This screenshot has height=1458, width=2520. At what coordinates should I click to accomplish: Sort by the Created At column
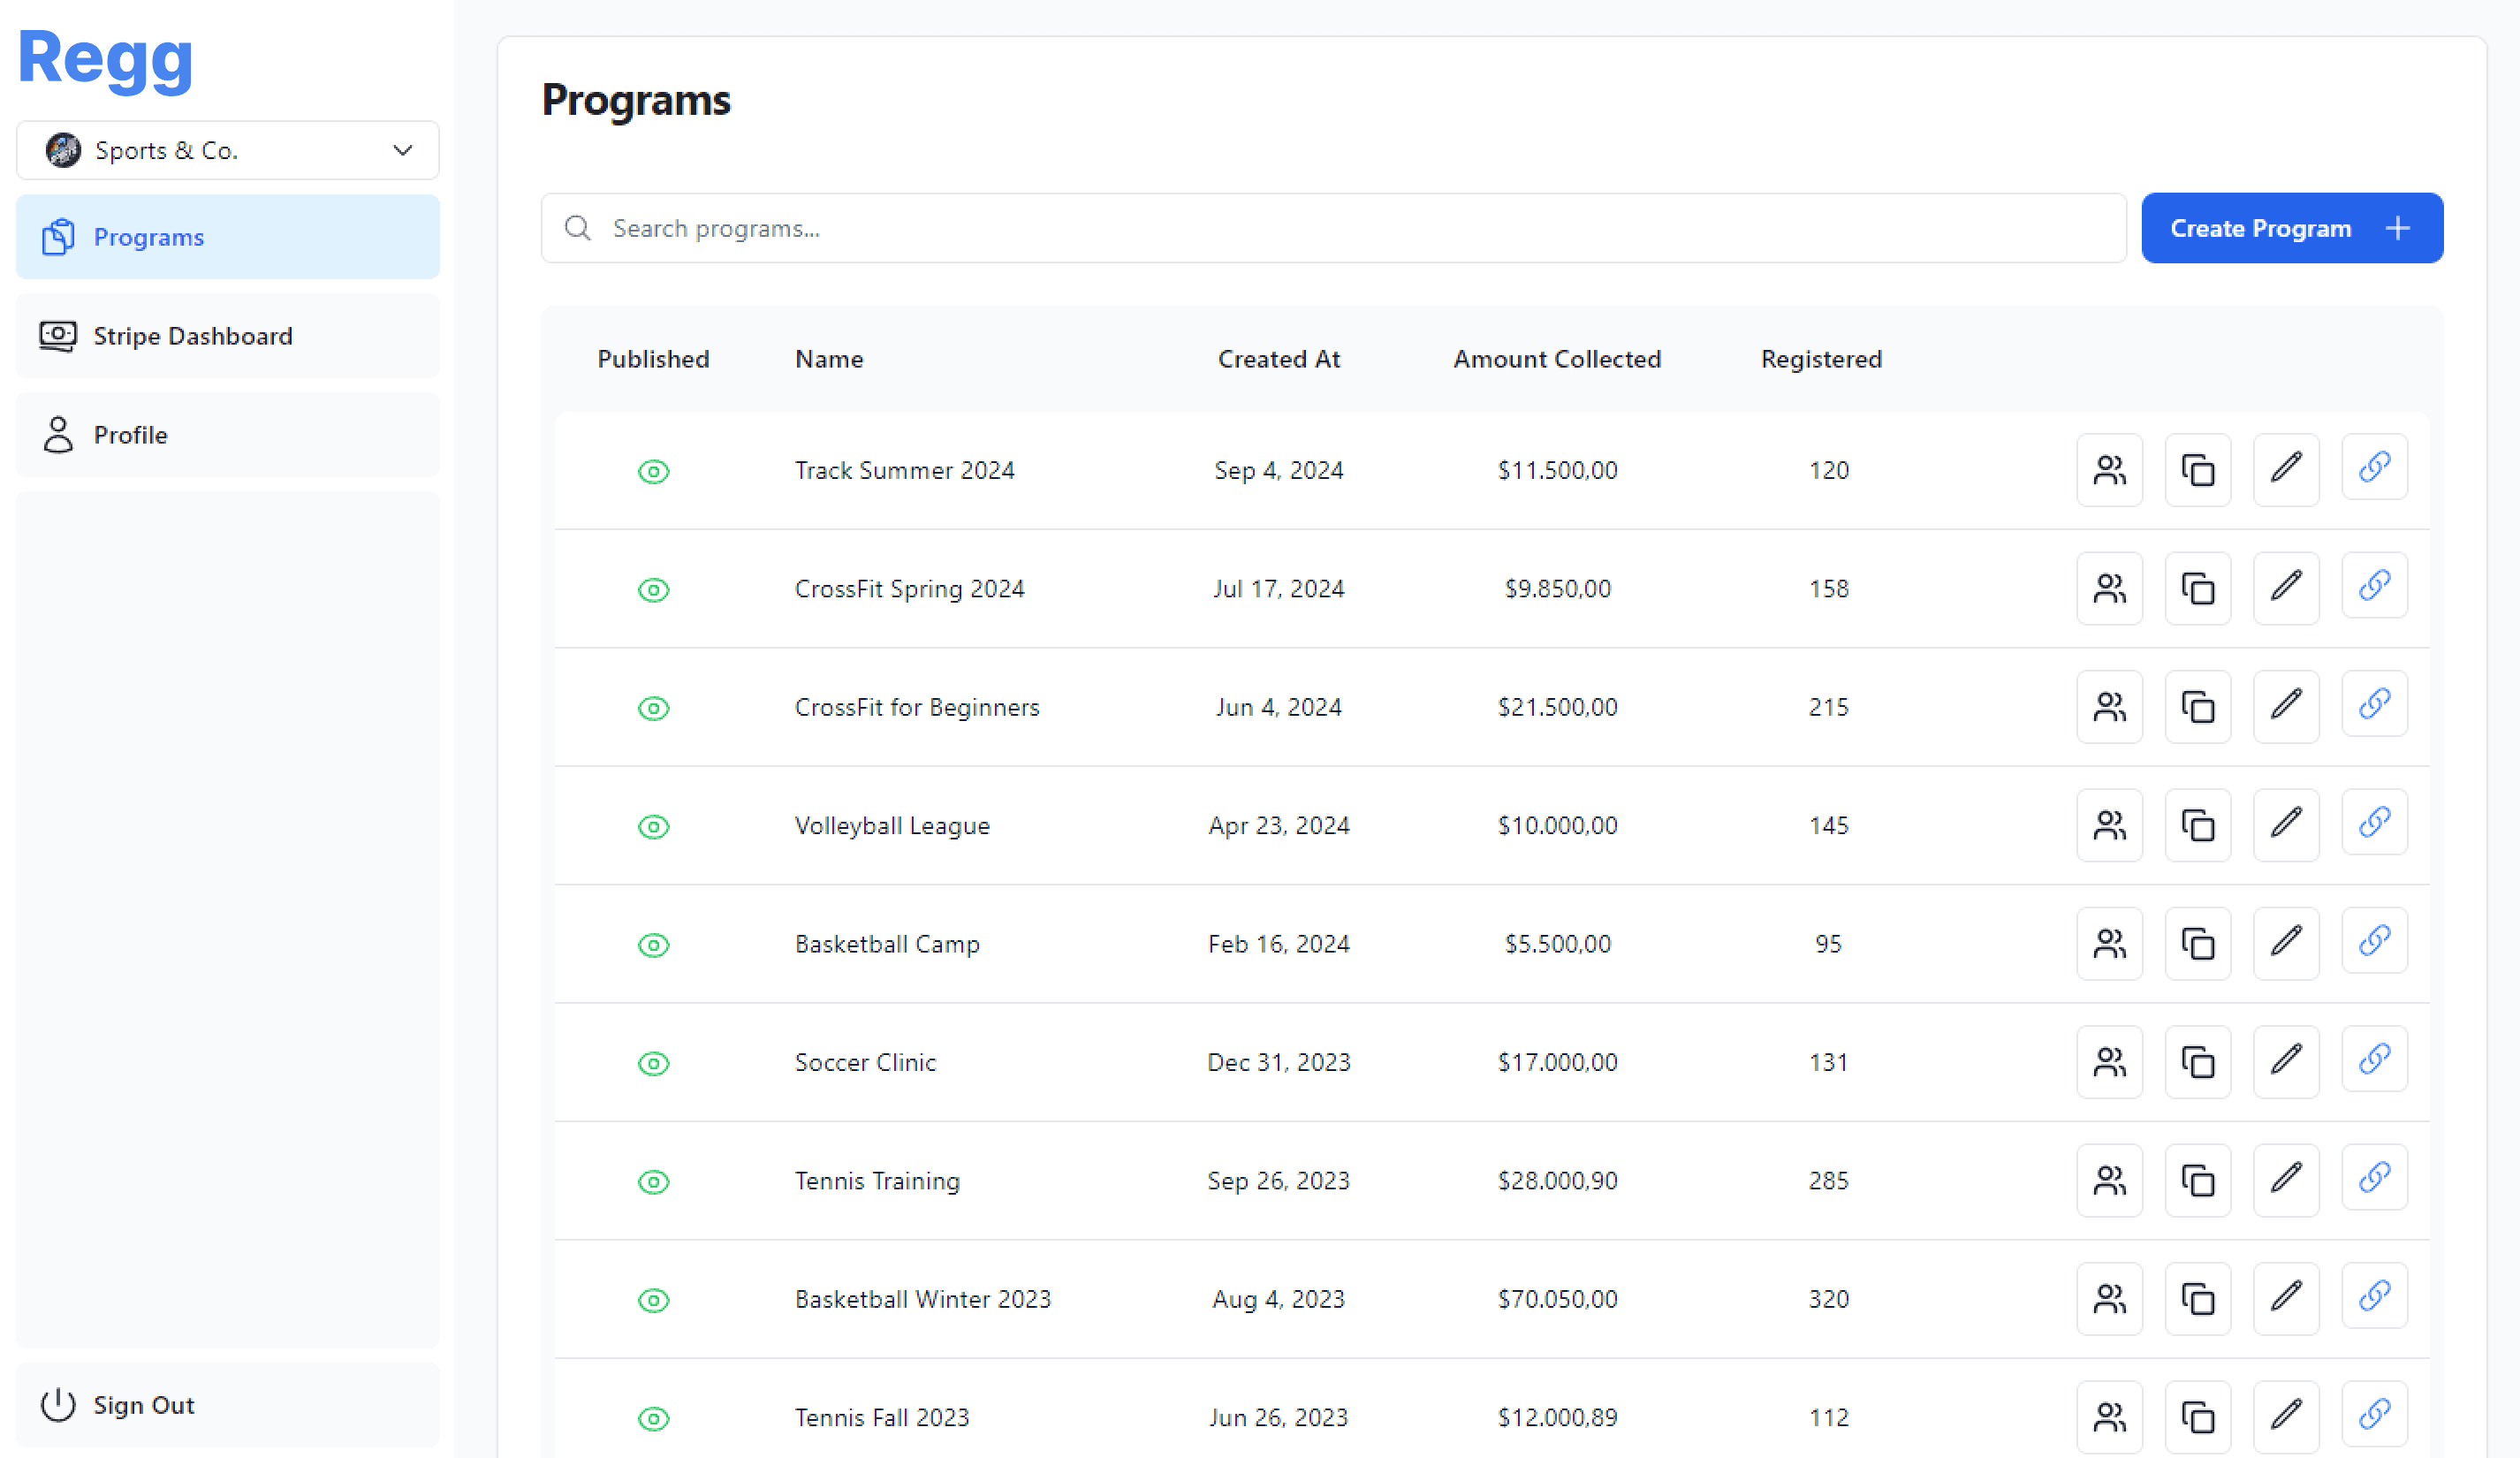click(x=1278, y=359)
